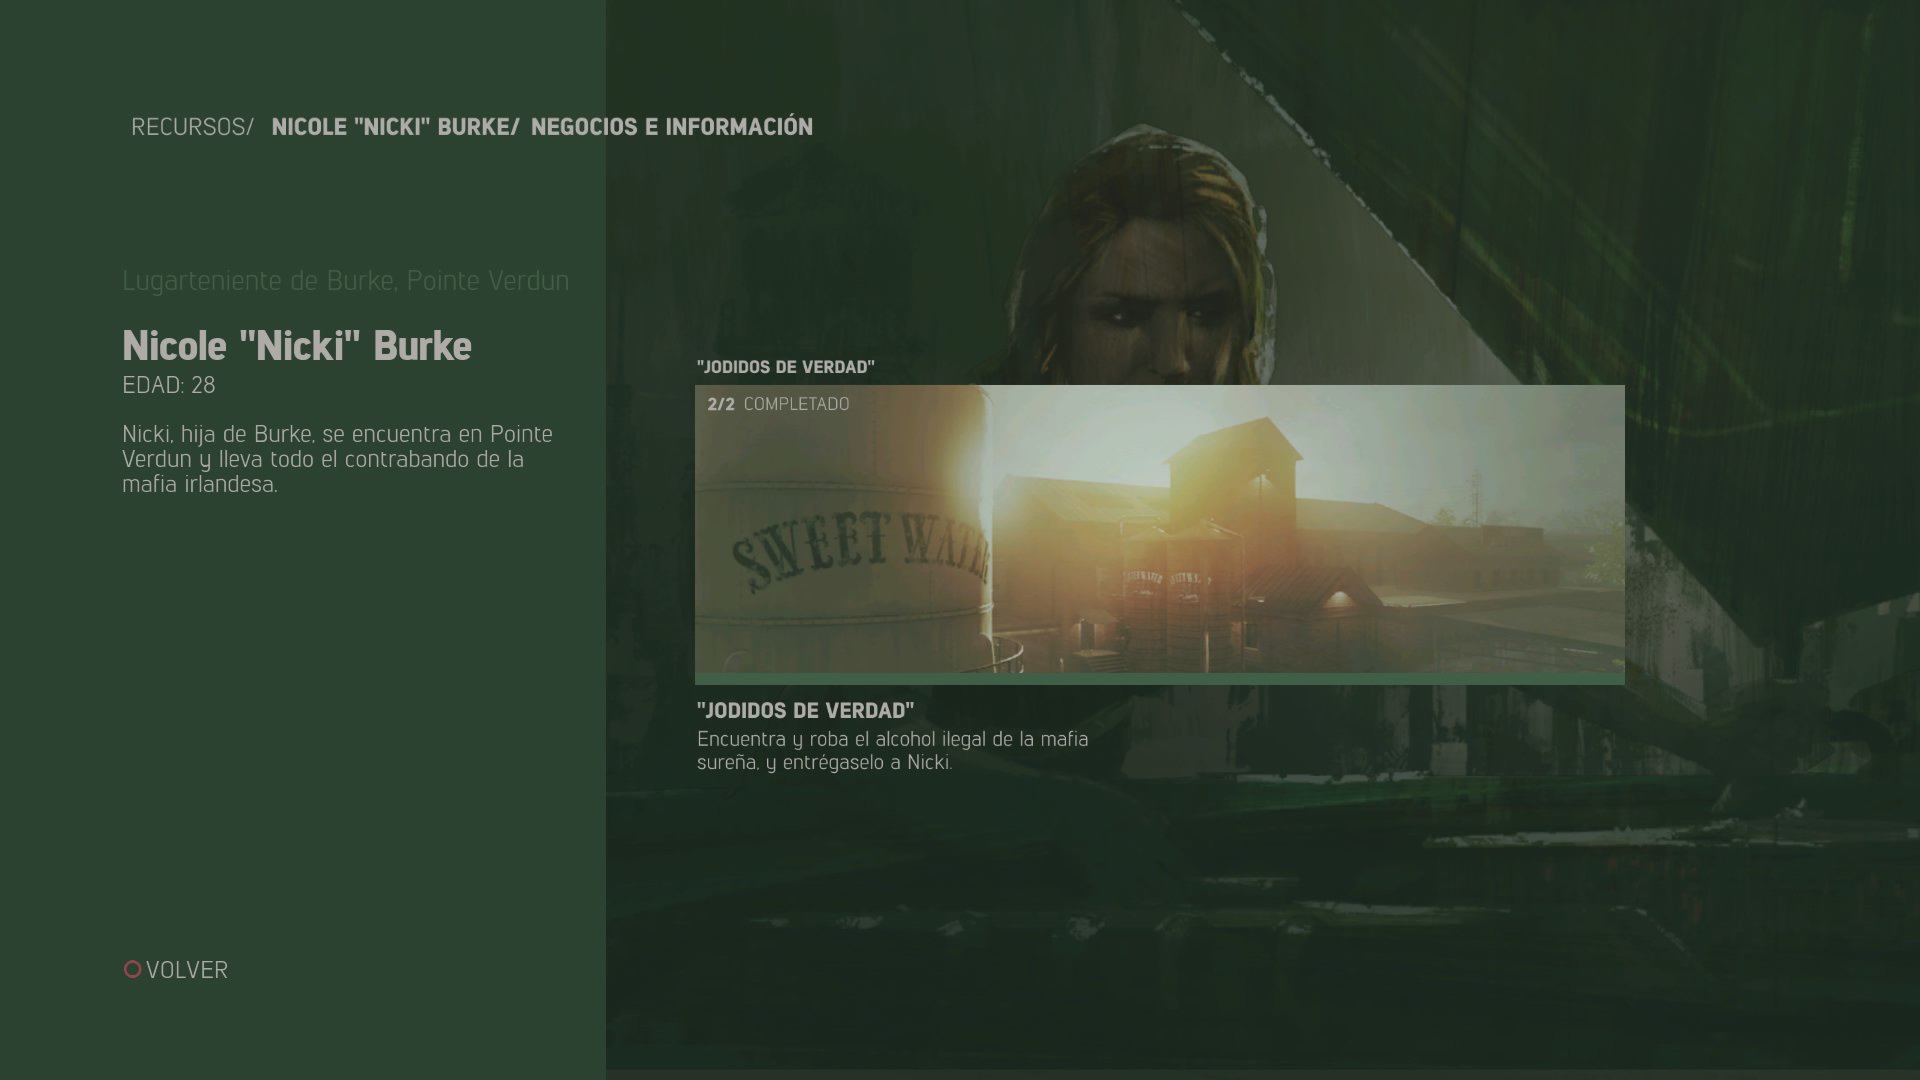
Task: Open NEGOCIOS E INFORMACIÓN breadcrumb section
Action: pos(671,127)
